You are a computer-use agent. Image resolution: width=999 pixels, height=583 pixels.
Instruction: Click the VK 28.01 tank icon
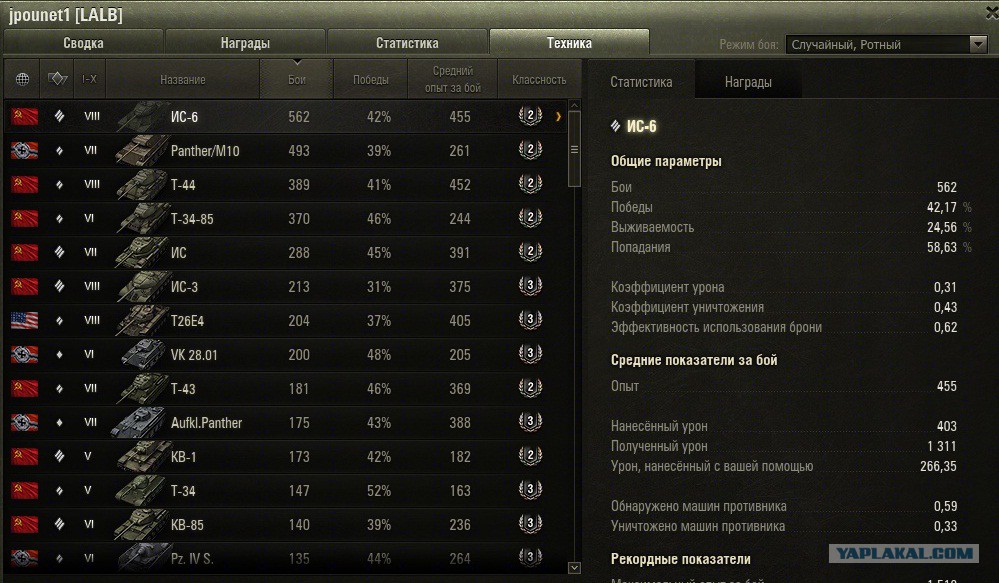point(142,355)
